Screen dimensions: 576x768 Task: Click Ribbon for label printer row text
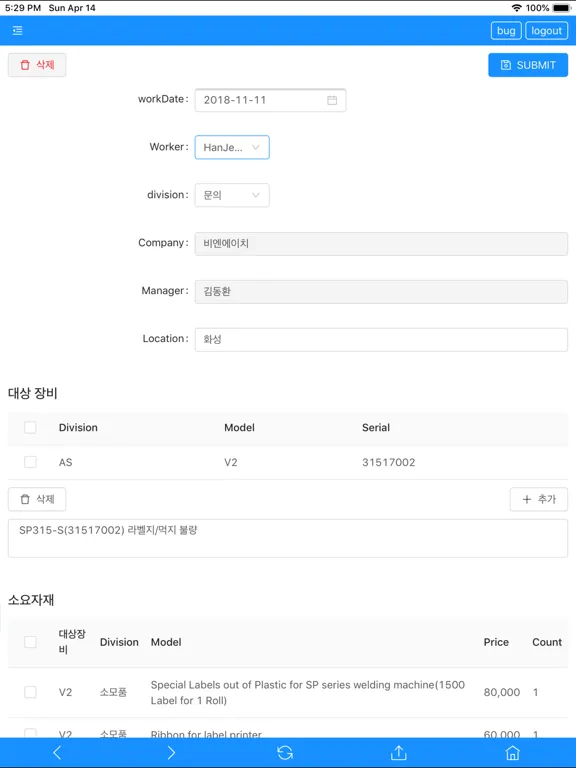[206, 734]
